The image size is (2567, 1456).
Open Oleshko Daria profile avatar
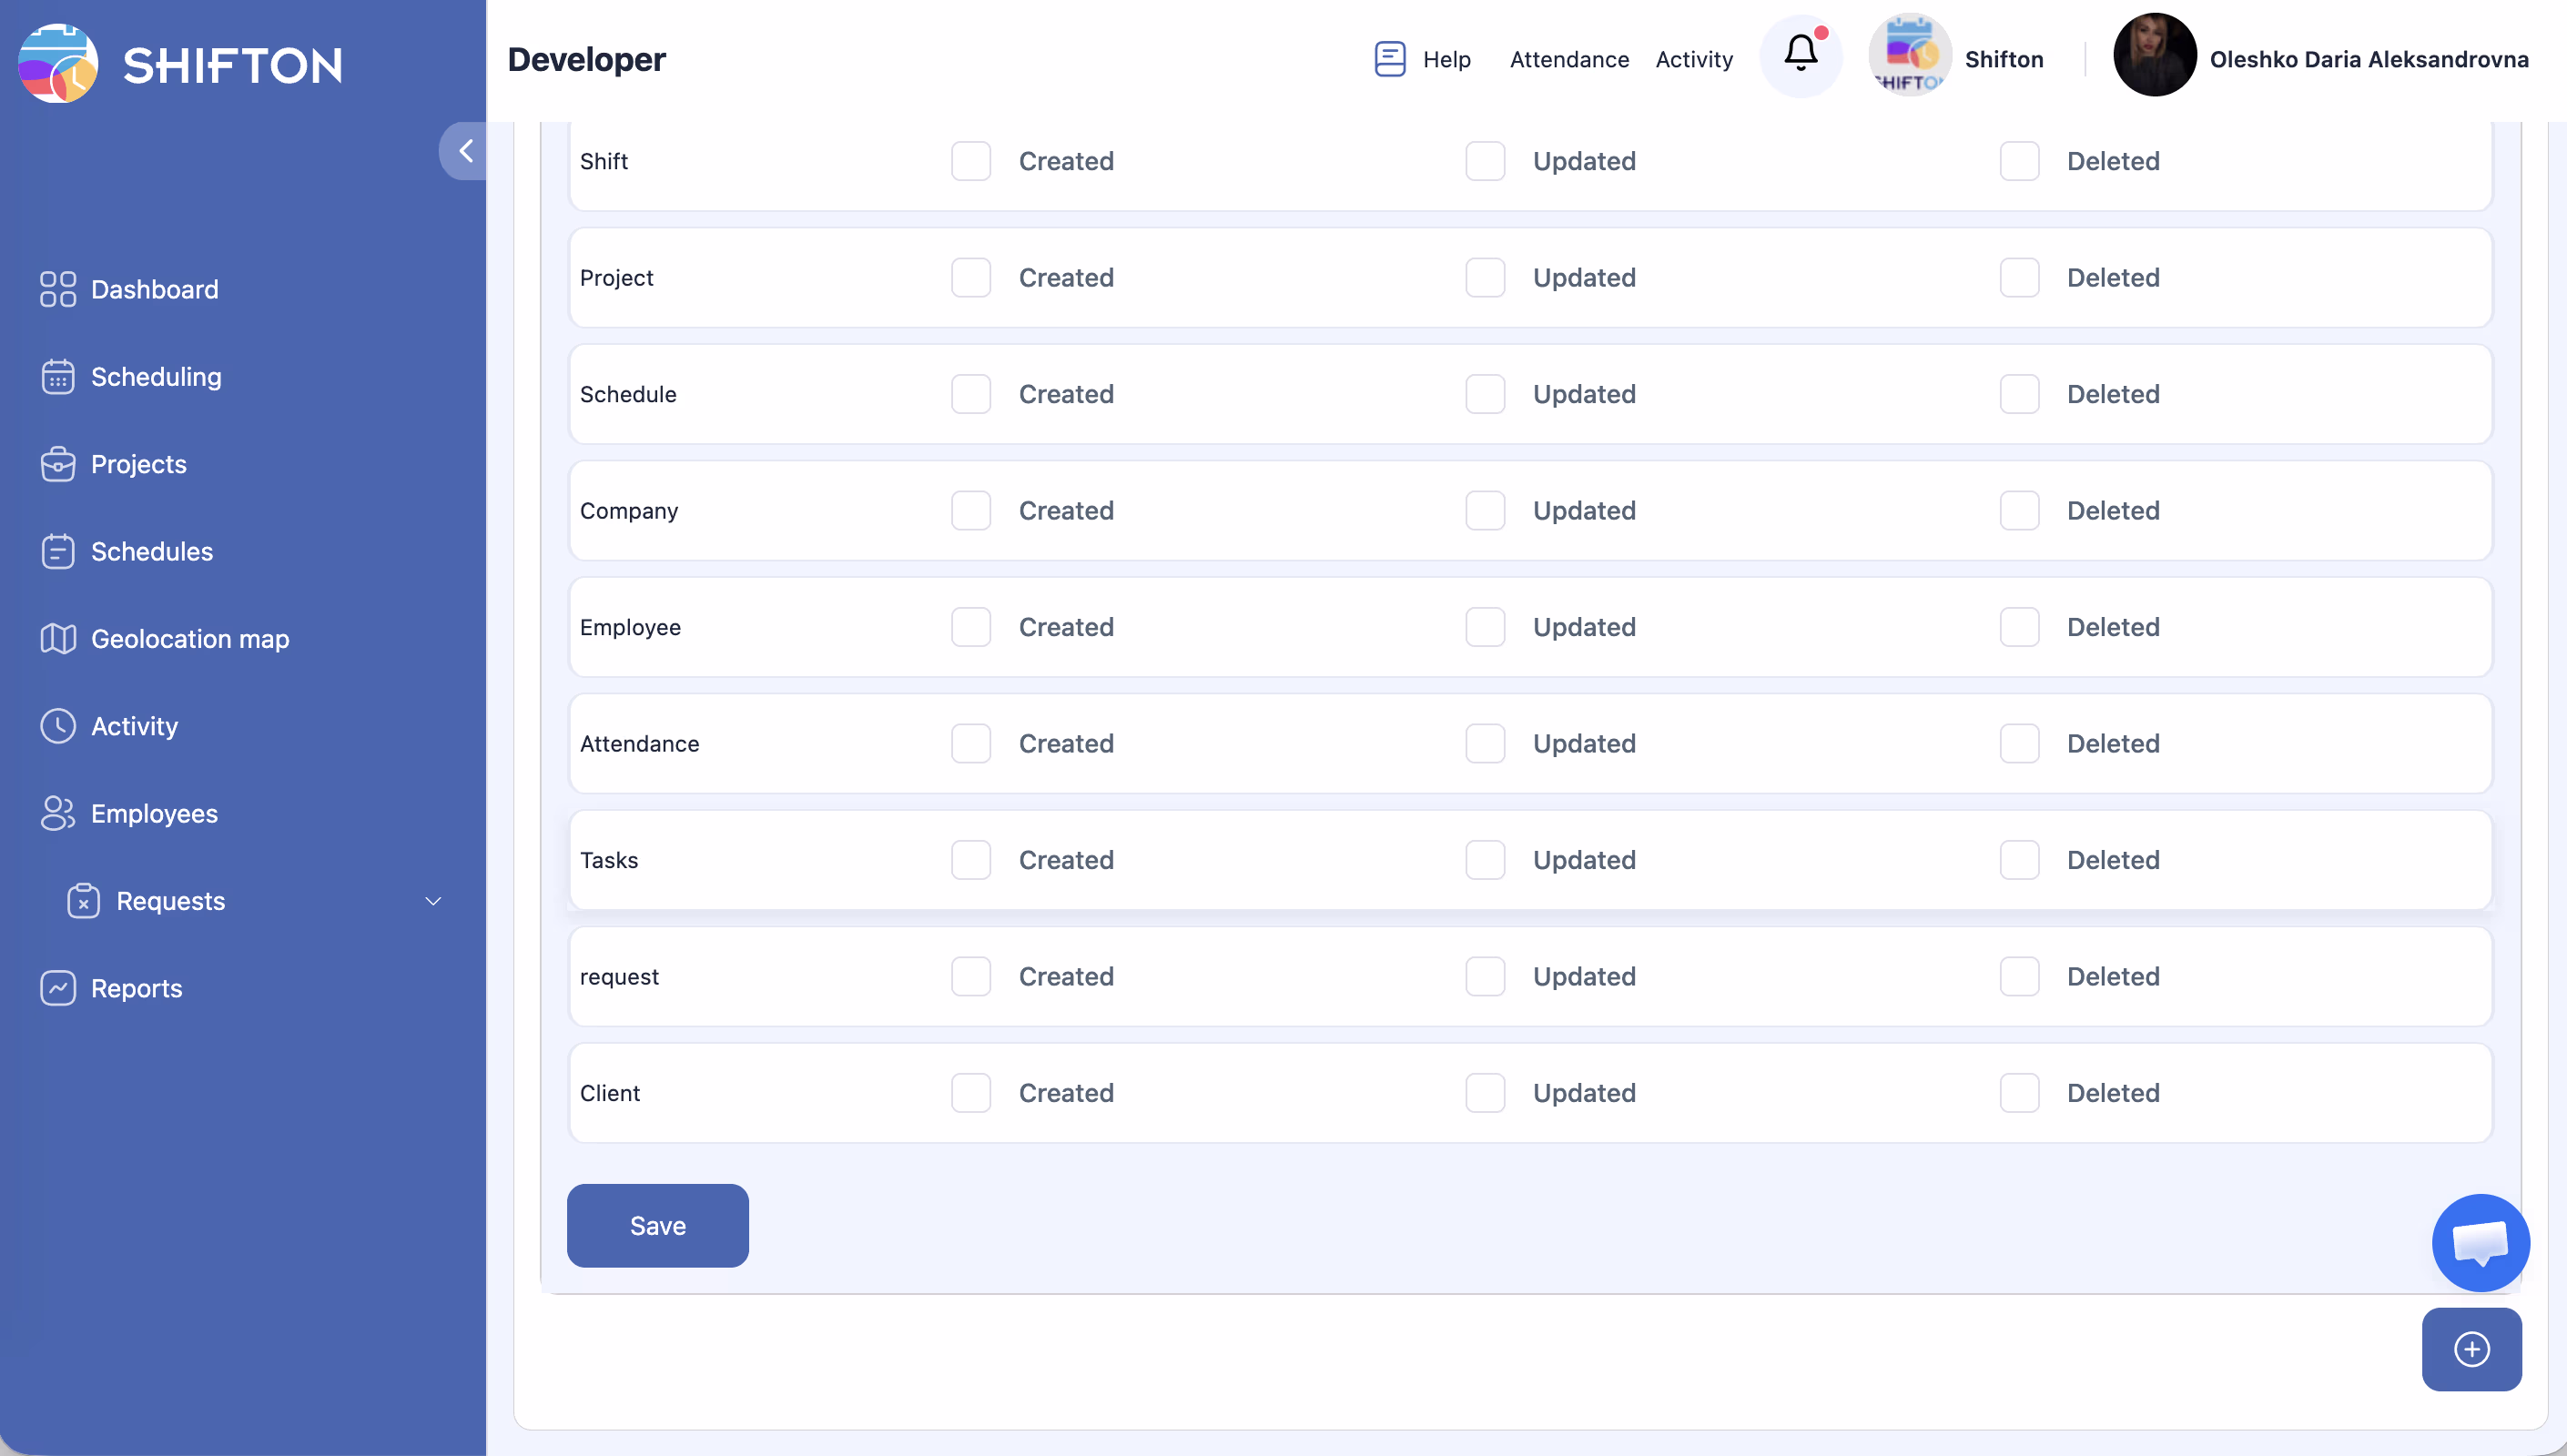(x=2154, y=57)
